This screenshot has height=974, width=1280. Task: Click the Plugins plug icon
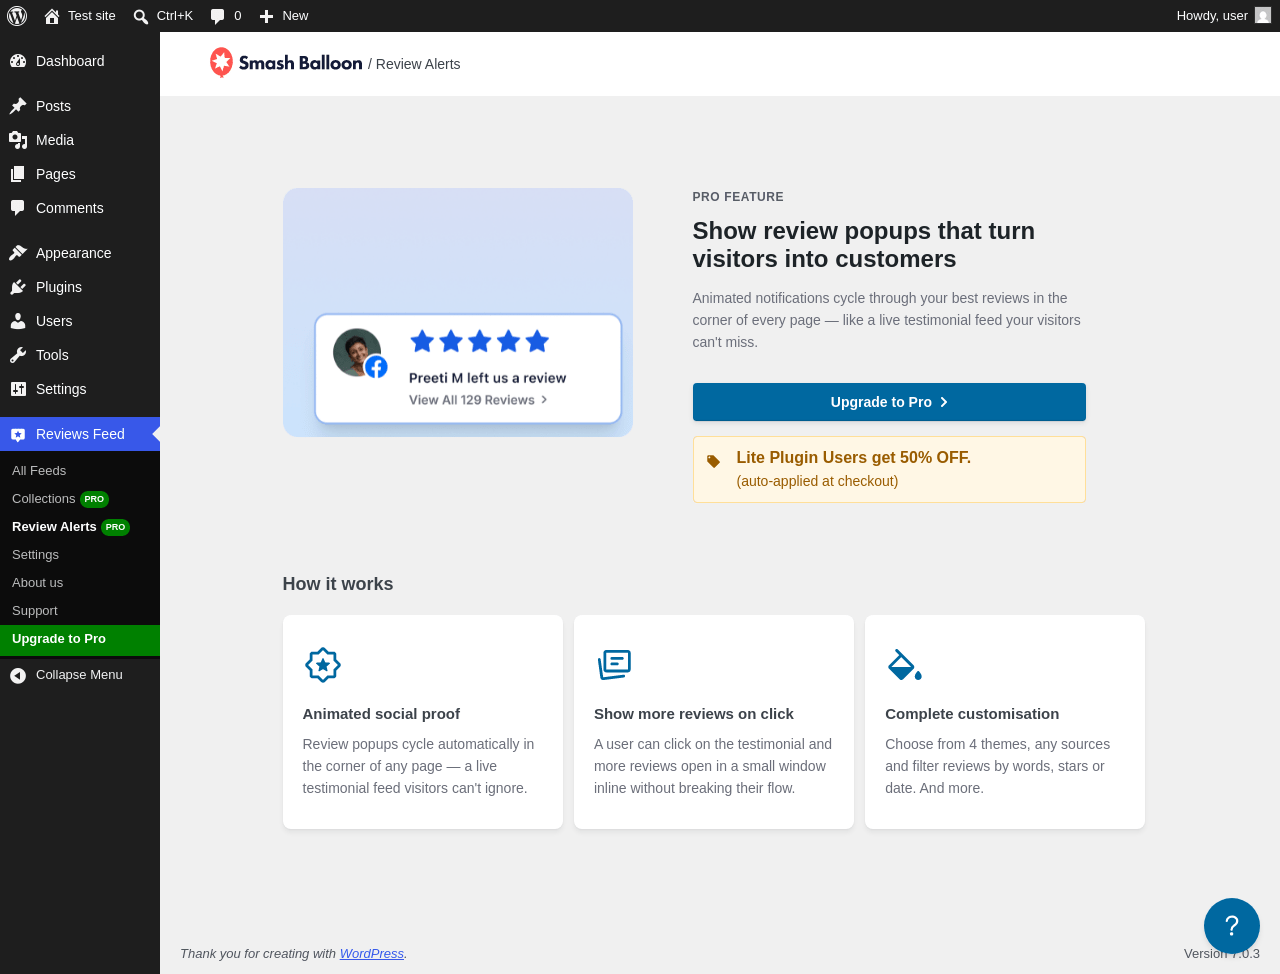pyautogui.click(x=18, y=287)
